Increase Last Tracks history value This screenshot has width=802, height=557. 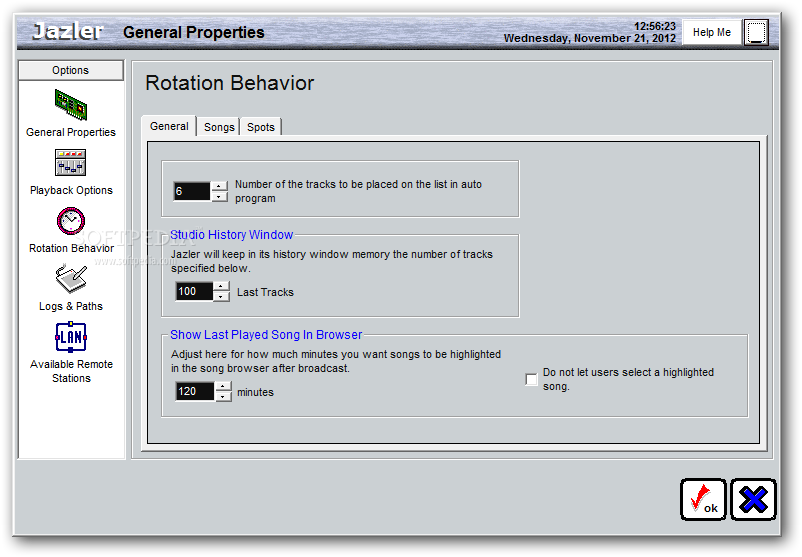[221, 286]
